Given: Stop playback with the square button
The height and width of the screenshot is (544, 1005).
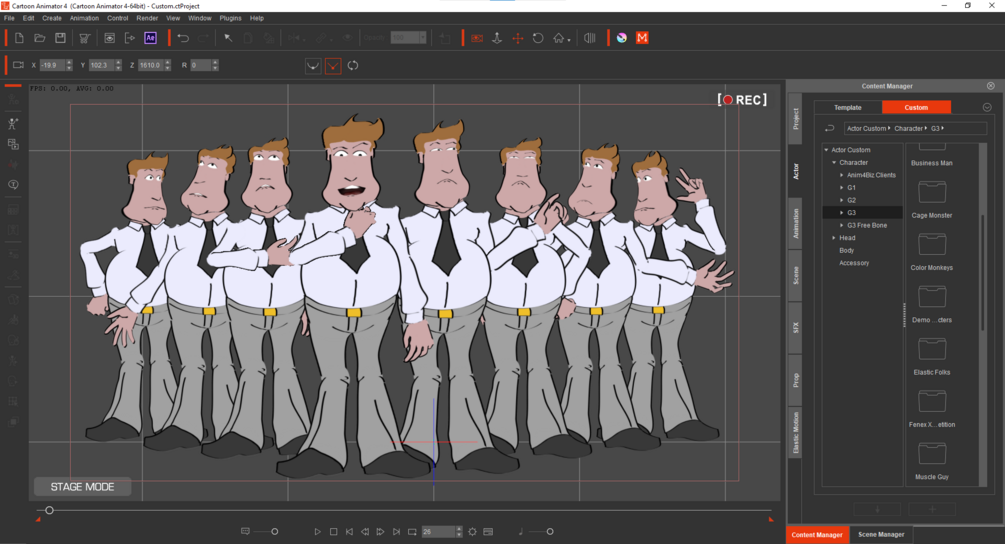Looking at the screenshot, I should click(x=333, y=532).
